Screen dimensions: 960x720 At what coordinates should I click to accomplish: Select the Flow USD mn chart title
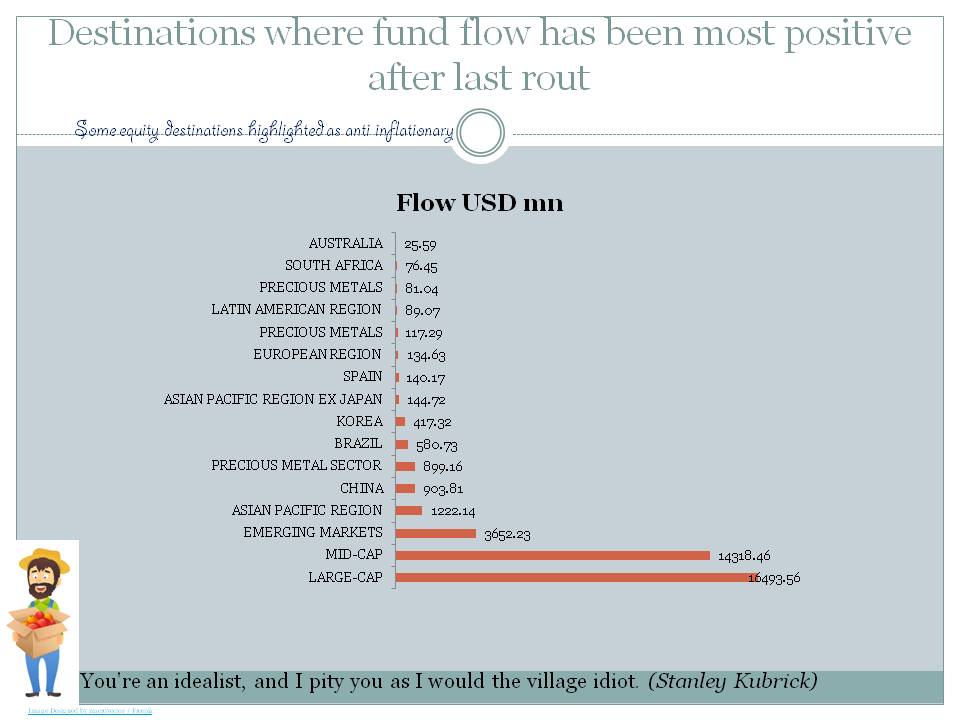click(480, 203)
